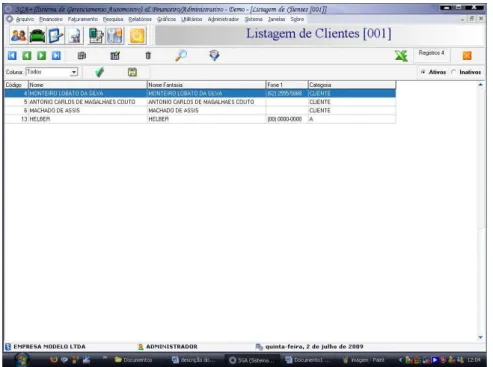This screenshot has width=493, height=367.
Task: Open the Financeiro menu
Action: tap(51, 19)
